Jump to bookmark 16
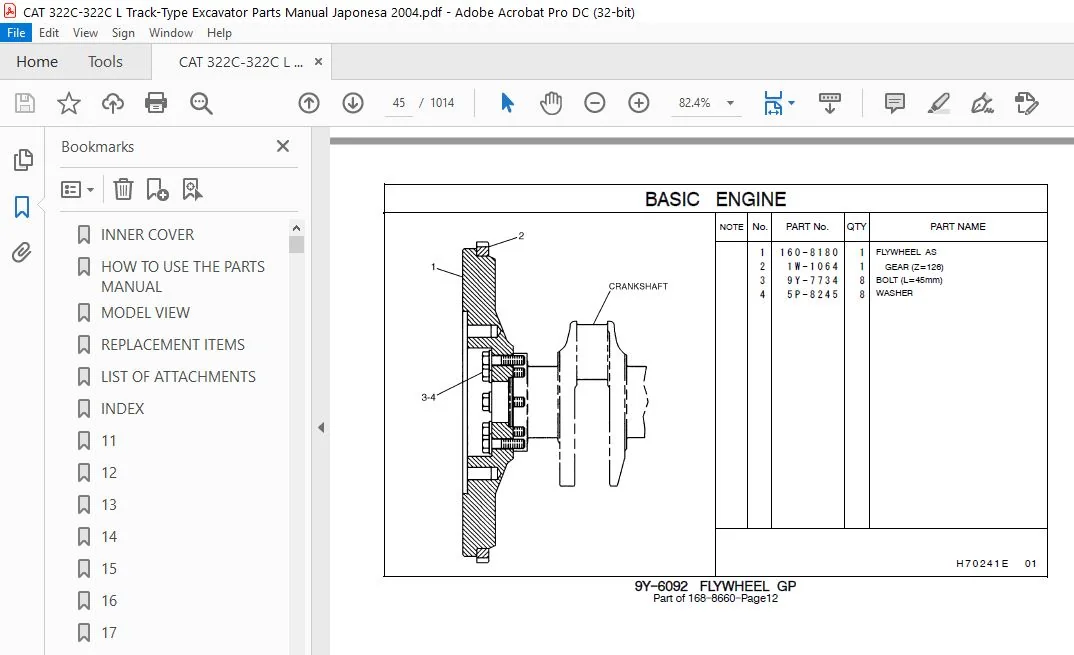This screenshot has width=1074, height=655. point(109,600)
